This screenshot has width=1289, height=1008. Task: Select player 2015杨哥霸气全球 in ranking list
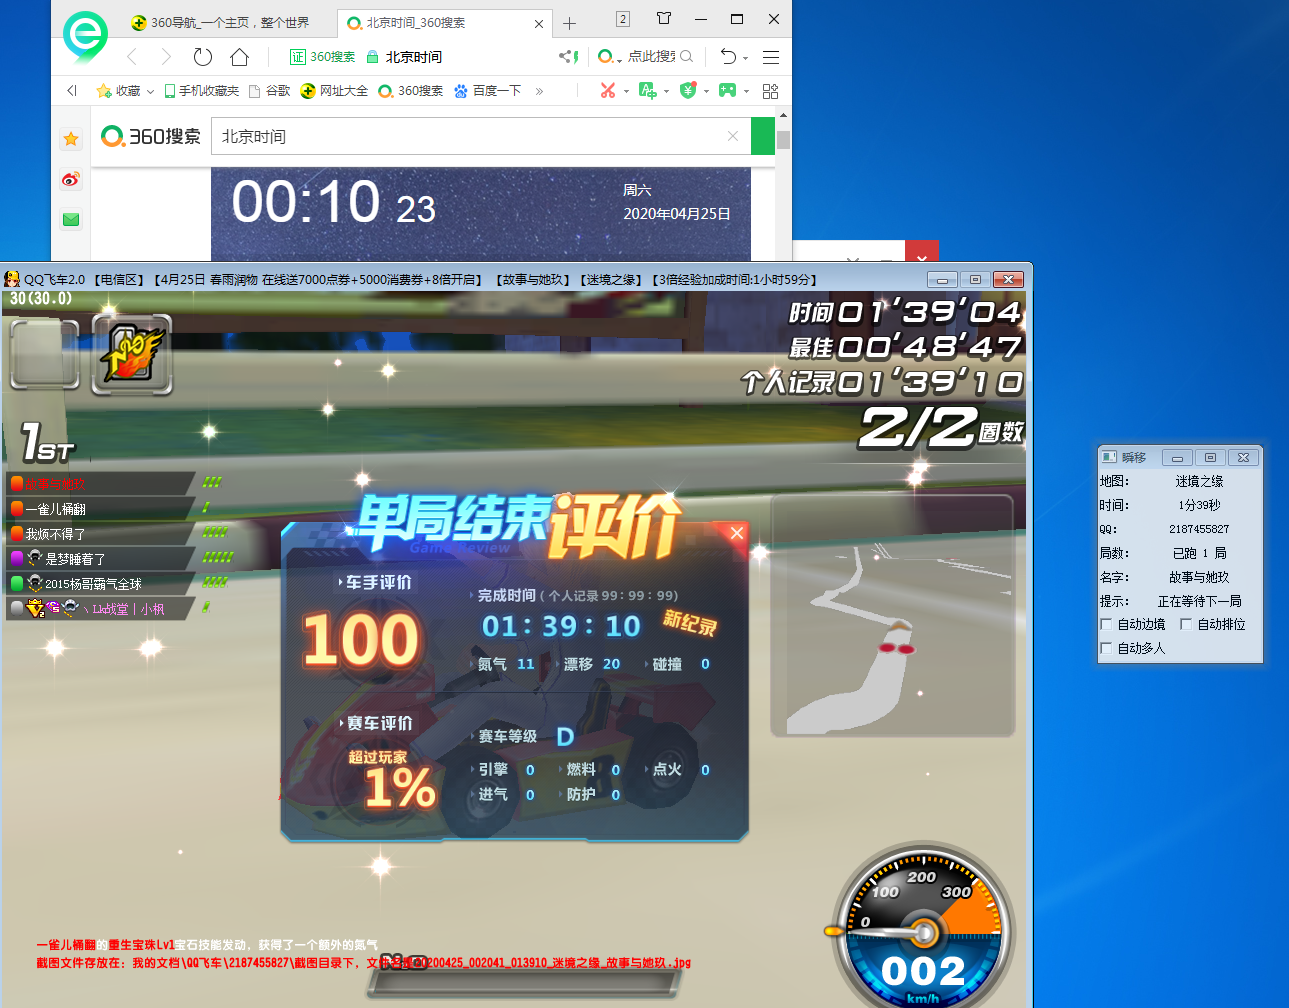(100, 583)
